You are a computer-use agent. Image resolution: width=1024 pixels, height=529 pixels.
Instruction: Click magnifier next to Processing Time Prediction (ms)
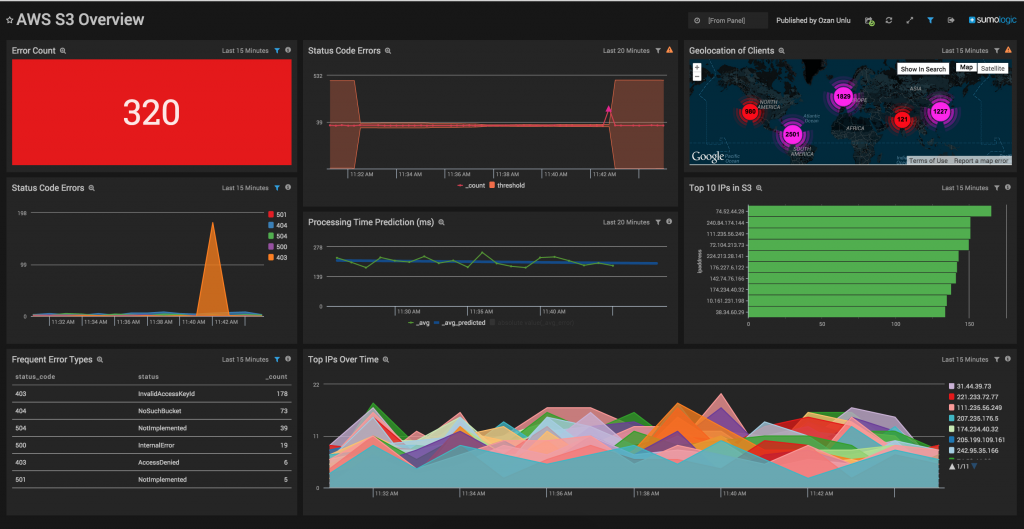(441, 223)
